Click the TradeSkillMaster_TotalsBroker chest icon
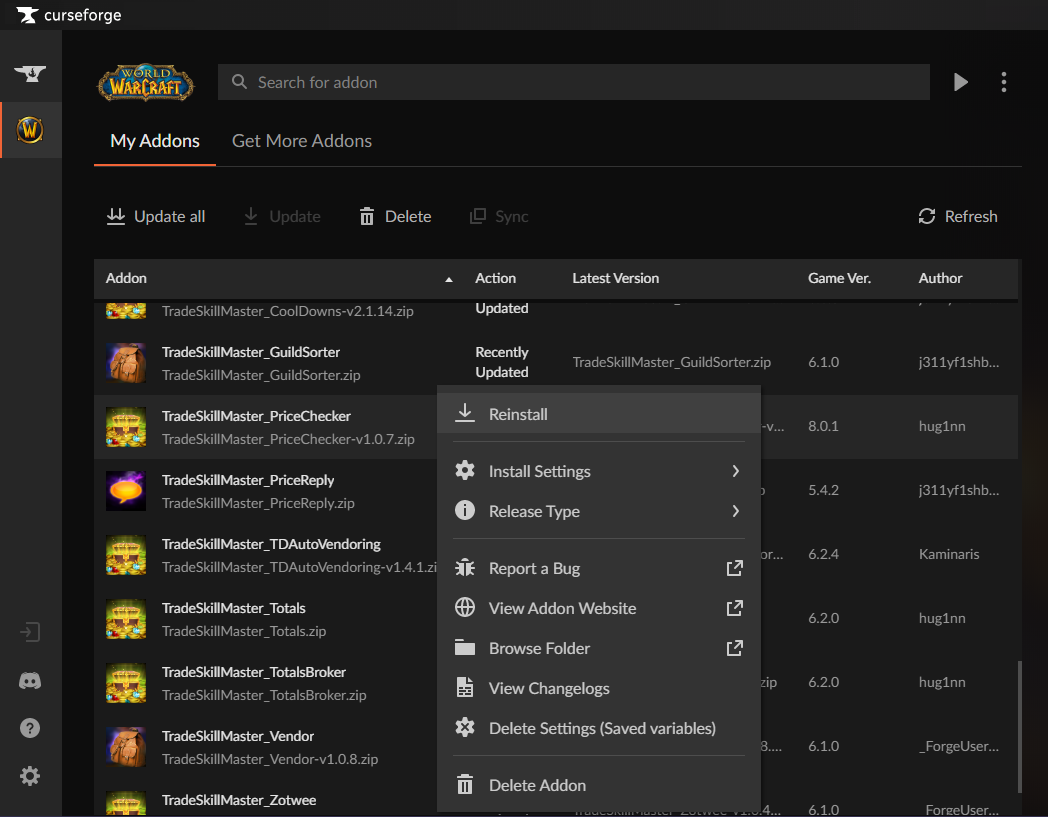Screen dimensions: 1048x818 pos(126,684)
